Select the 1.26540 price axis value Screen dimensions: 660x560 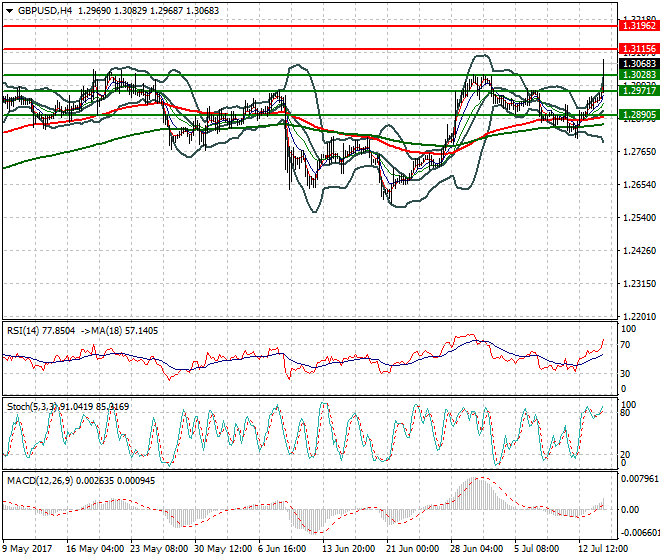coord(639,184)
